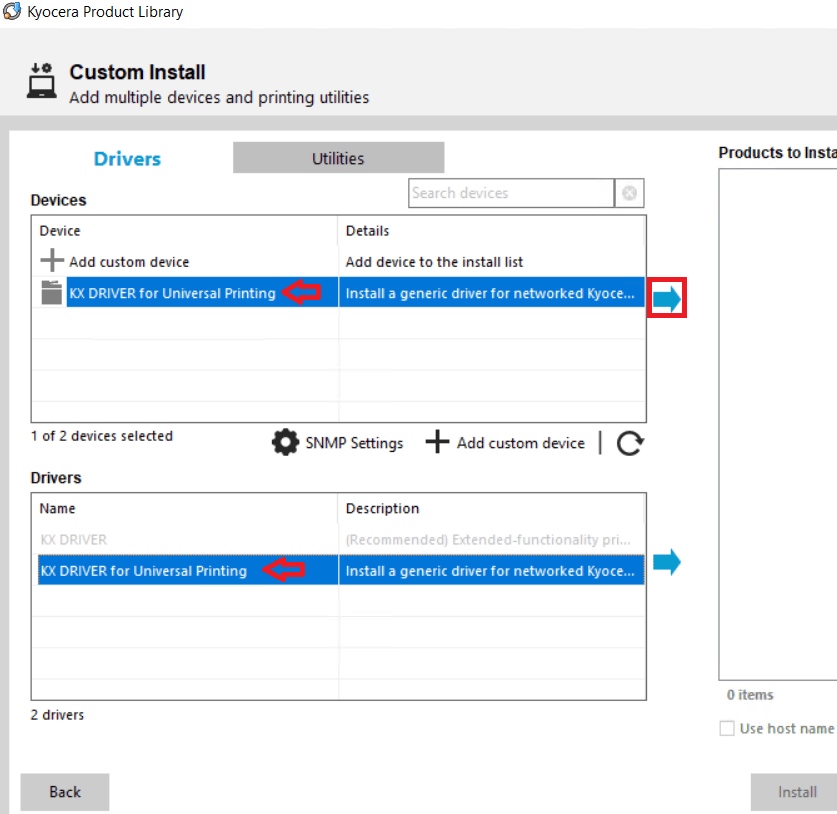Toggle the Use host name checkbox
Image resolution: width=837 pixels, height=814 pixels.
(727, 728)
